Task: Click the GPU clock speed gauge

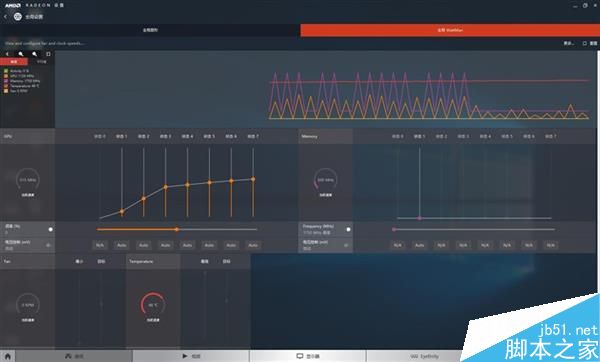Action: [28, 180]
